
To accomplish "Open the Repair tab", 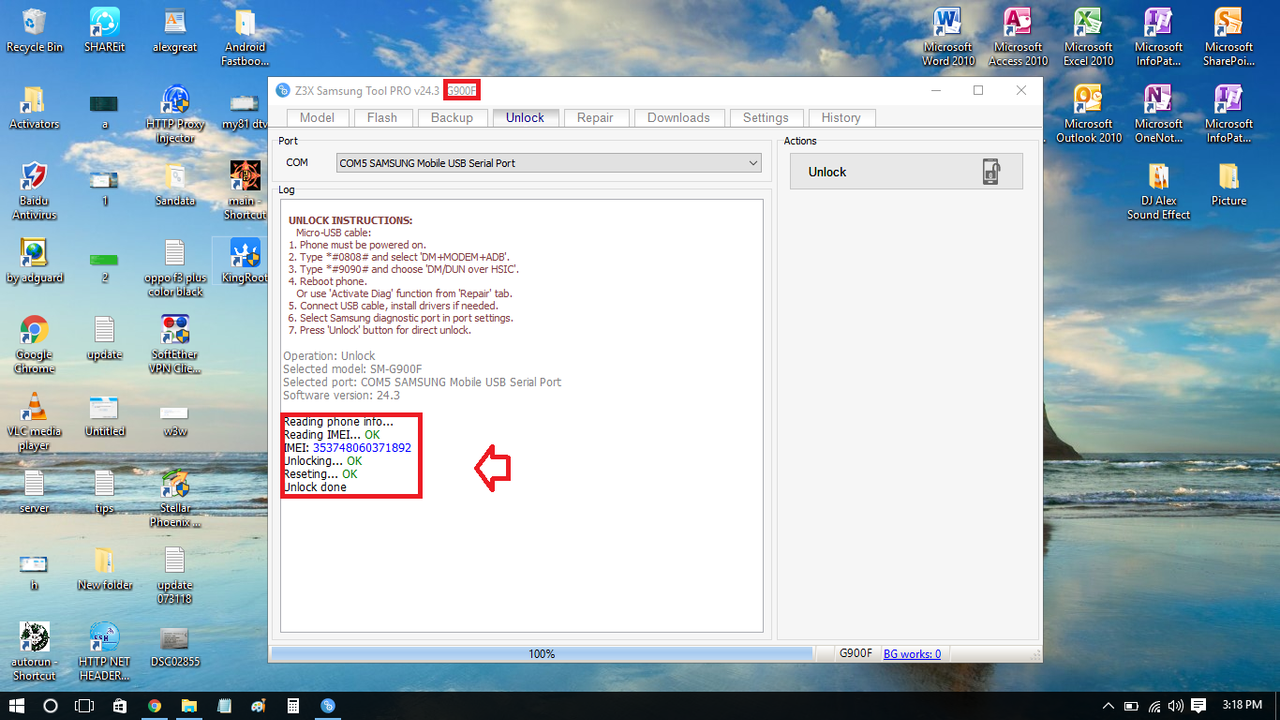I will pos(595,117).
